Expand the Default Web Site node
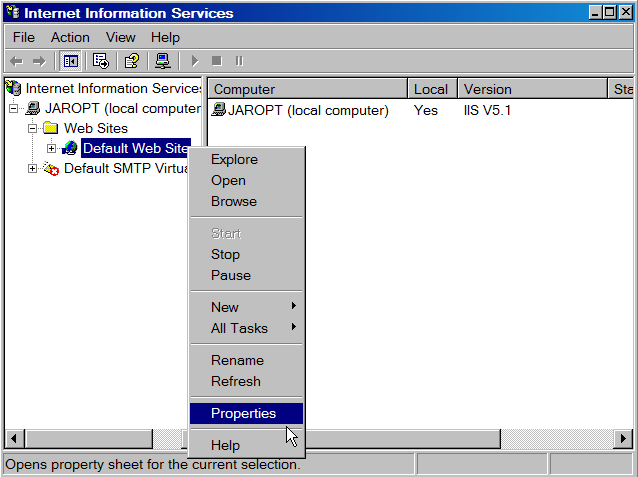This screenshot has height=477, width=638. (x=51, y=149)
